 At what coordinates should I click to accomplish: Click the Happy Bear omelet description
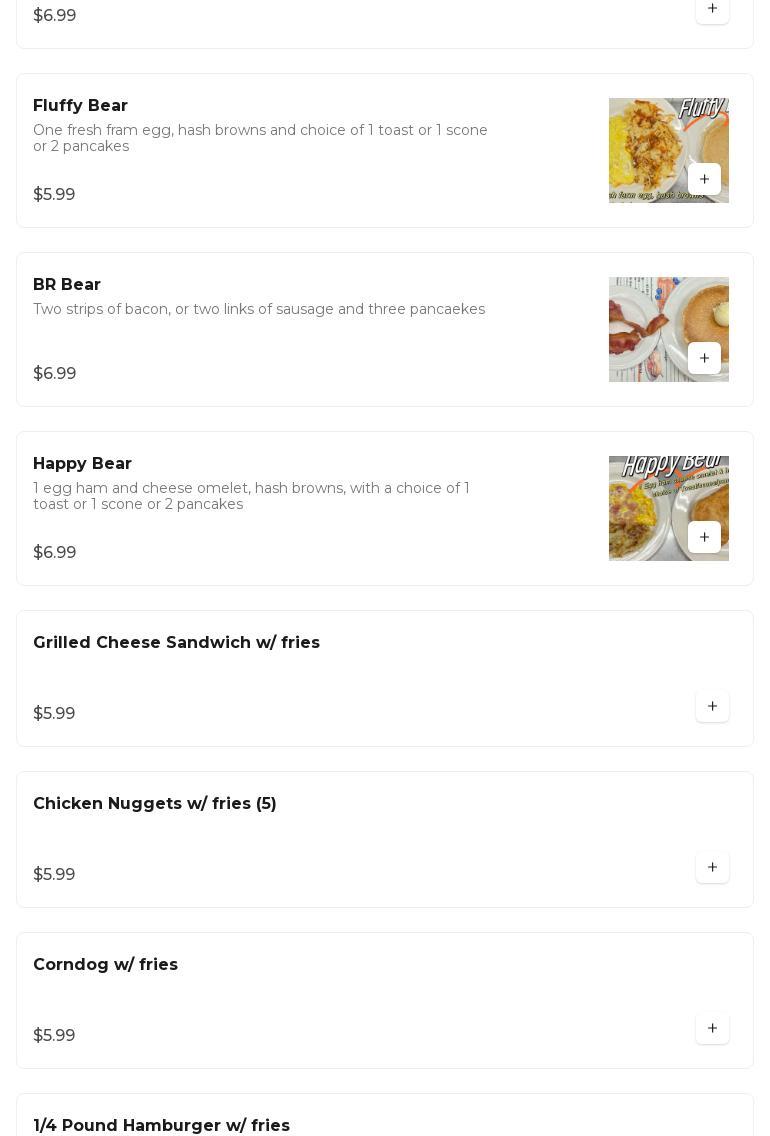(x=251, y=496)
